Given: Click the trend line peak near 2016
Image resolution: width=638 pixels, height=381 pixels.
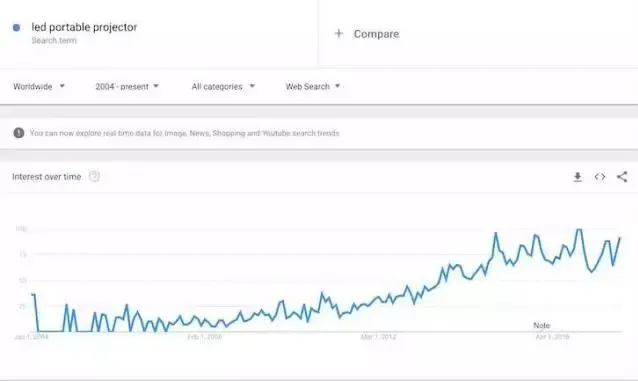Looking at the screenshot, I should tap(579, 230).
